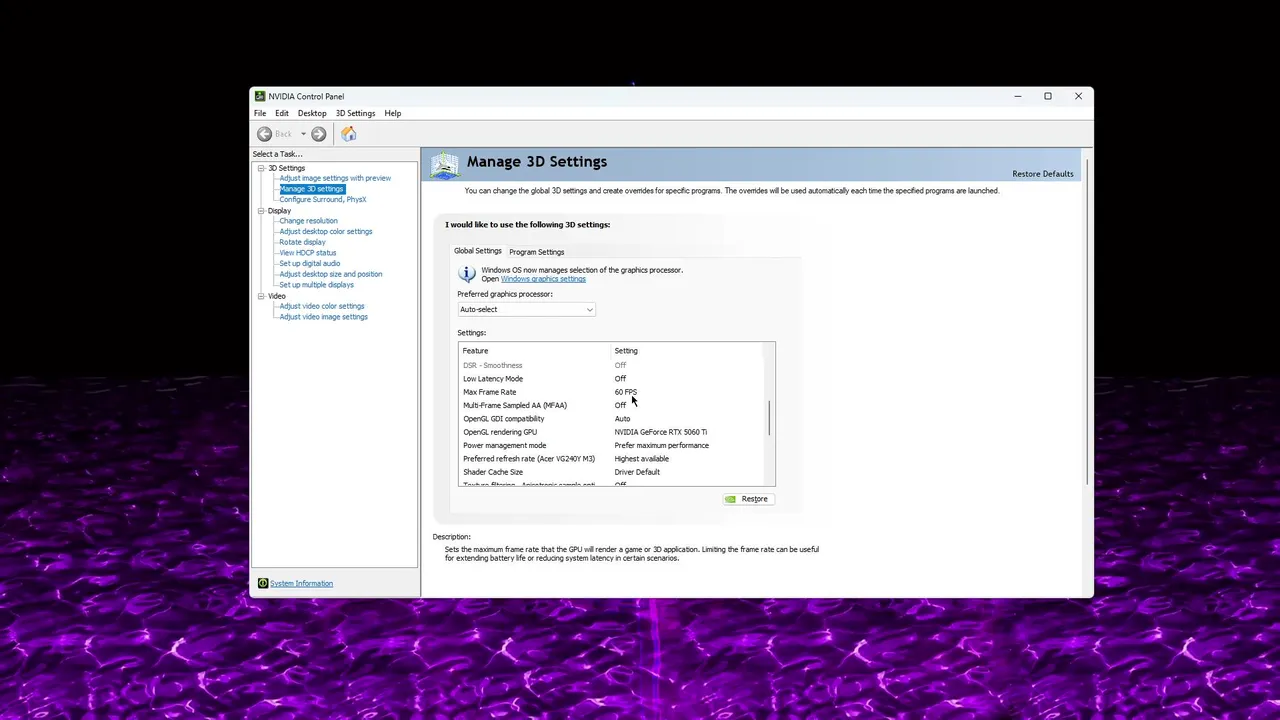Select Adjust desktop color settings
The height and width of the screenshot is (720, 1280).
tap(326, 232)
